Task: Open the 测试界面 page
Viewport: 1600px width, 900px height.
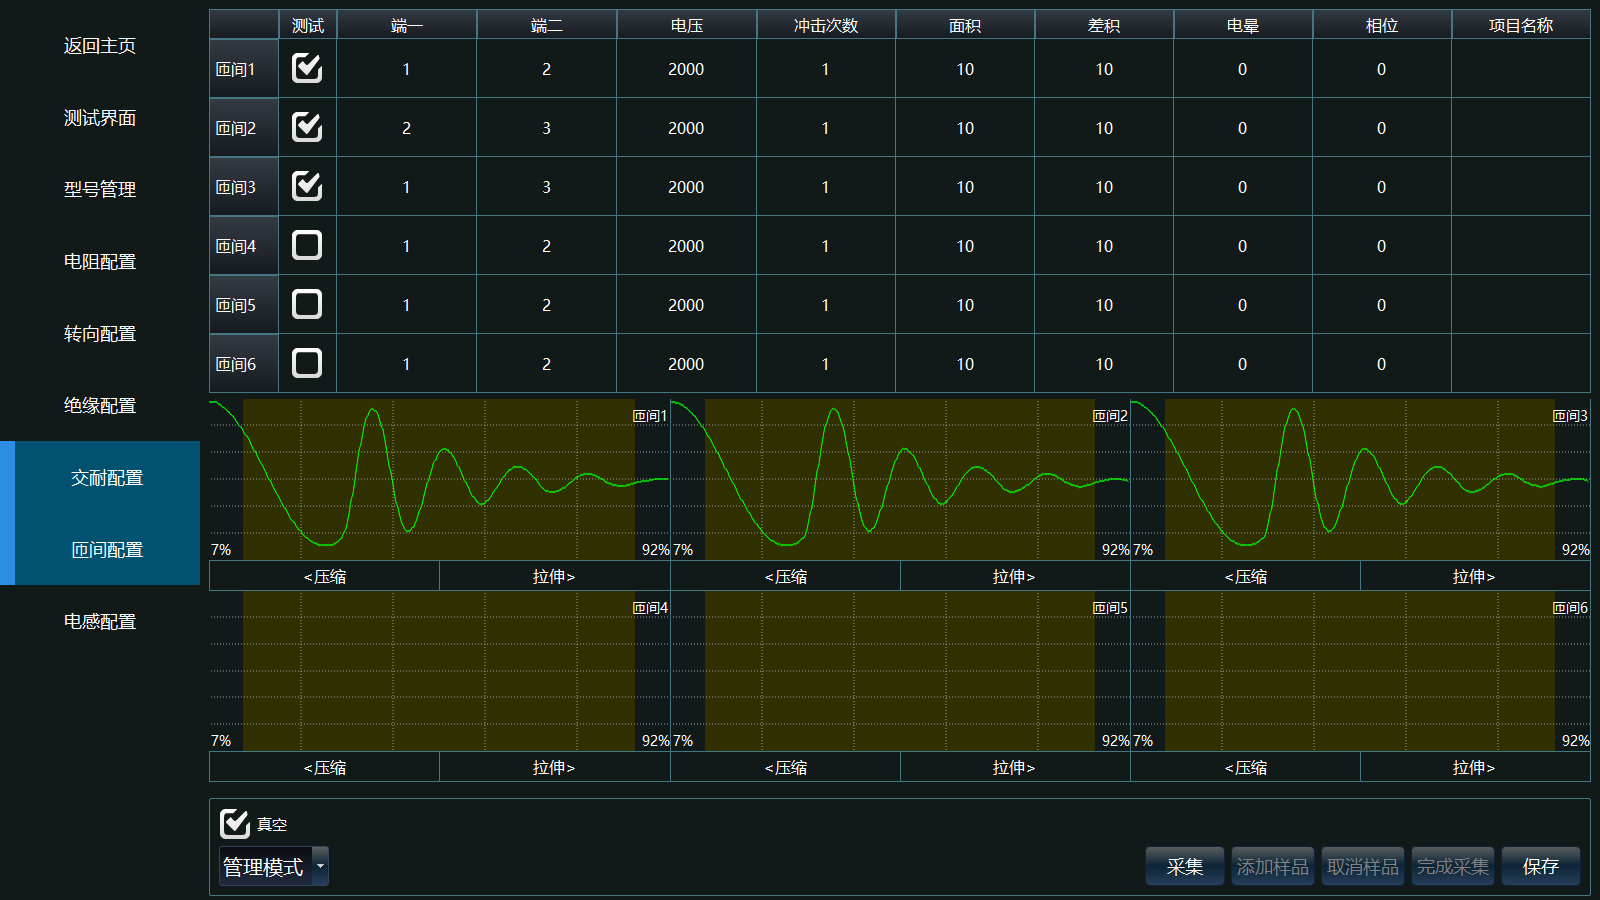Action: click(100, 118)
